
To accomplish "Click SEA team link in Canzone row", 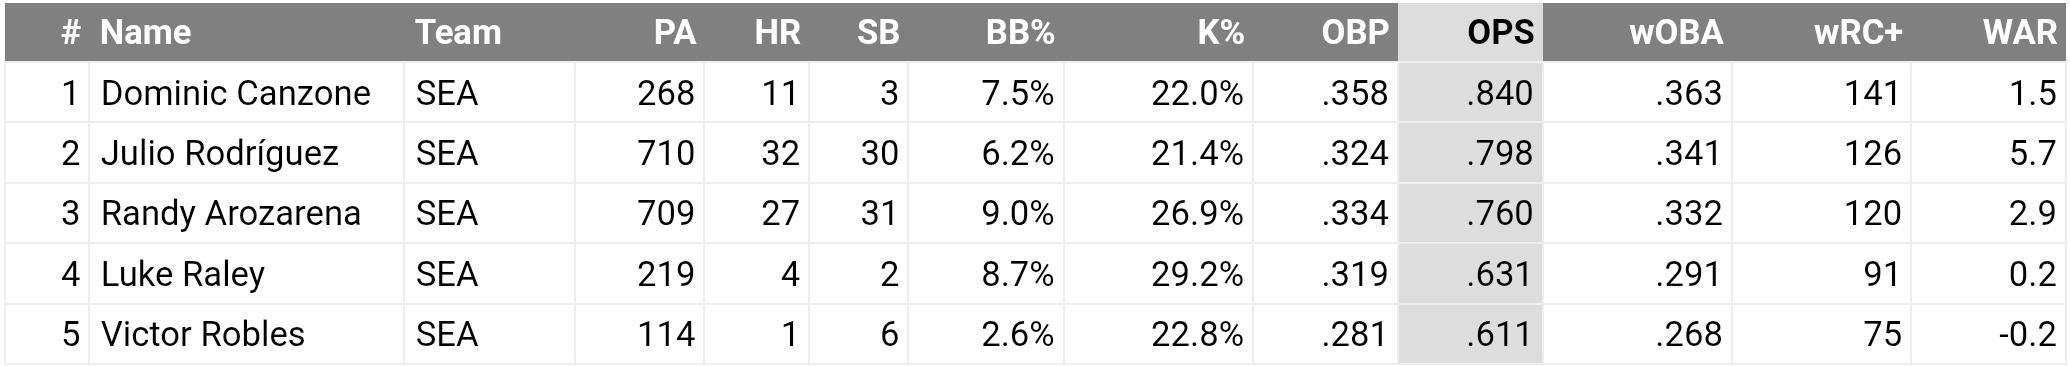I will [x=447, y=93].
